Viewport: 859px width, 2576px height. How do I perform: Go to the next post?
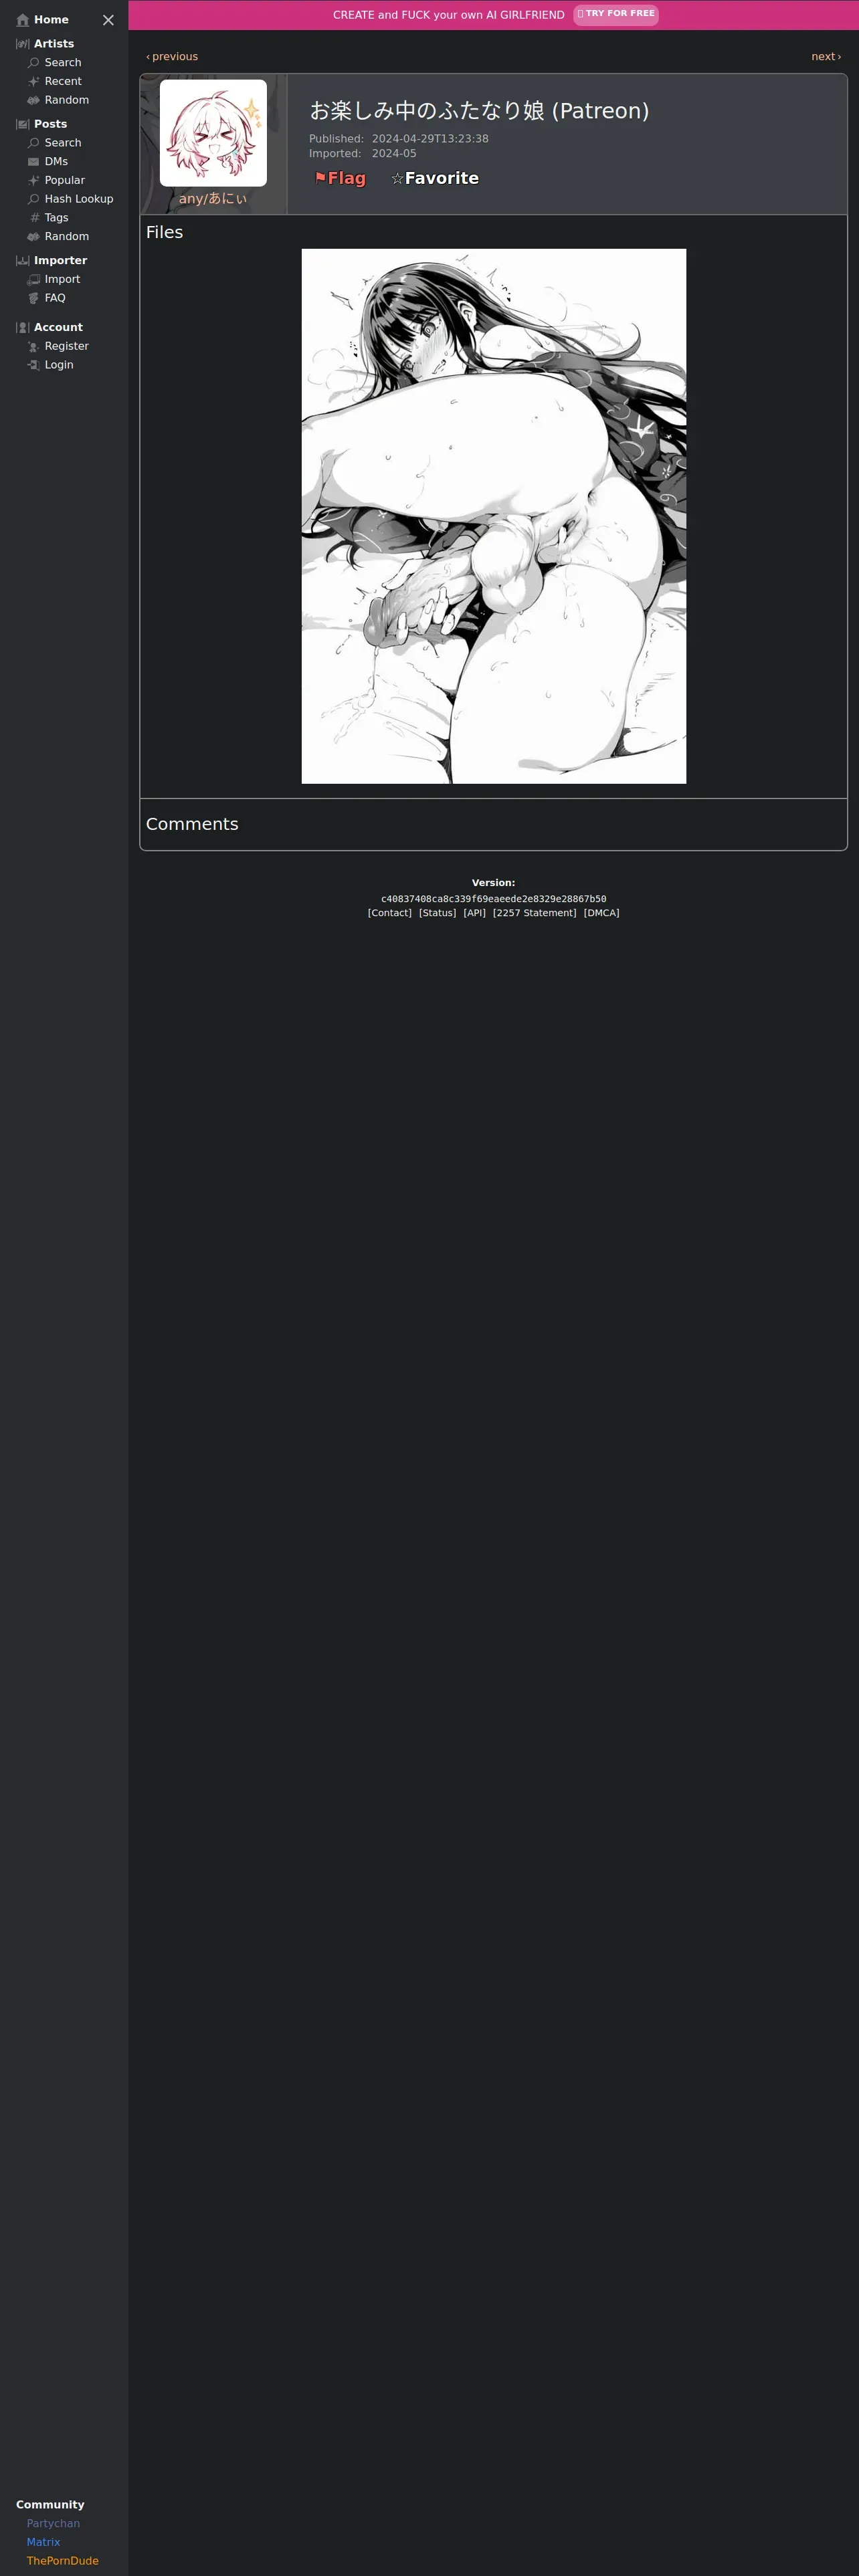click(x=826, y=57)
